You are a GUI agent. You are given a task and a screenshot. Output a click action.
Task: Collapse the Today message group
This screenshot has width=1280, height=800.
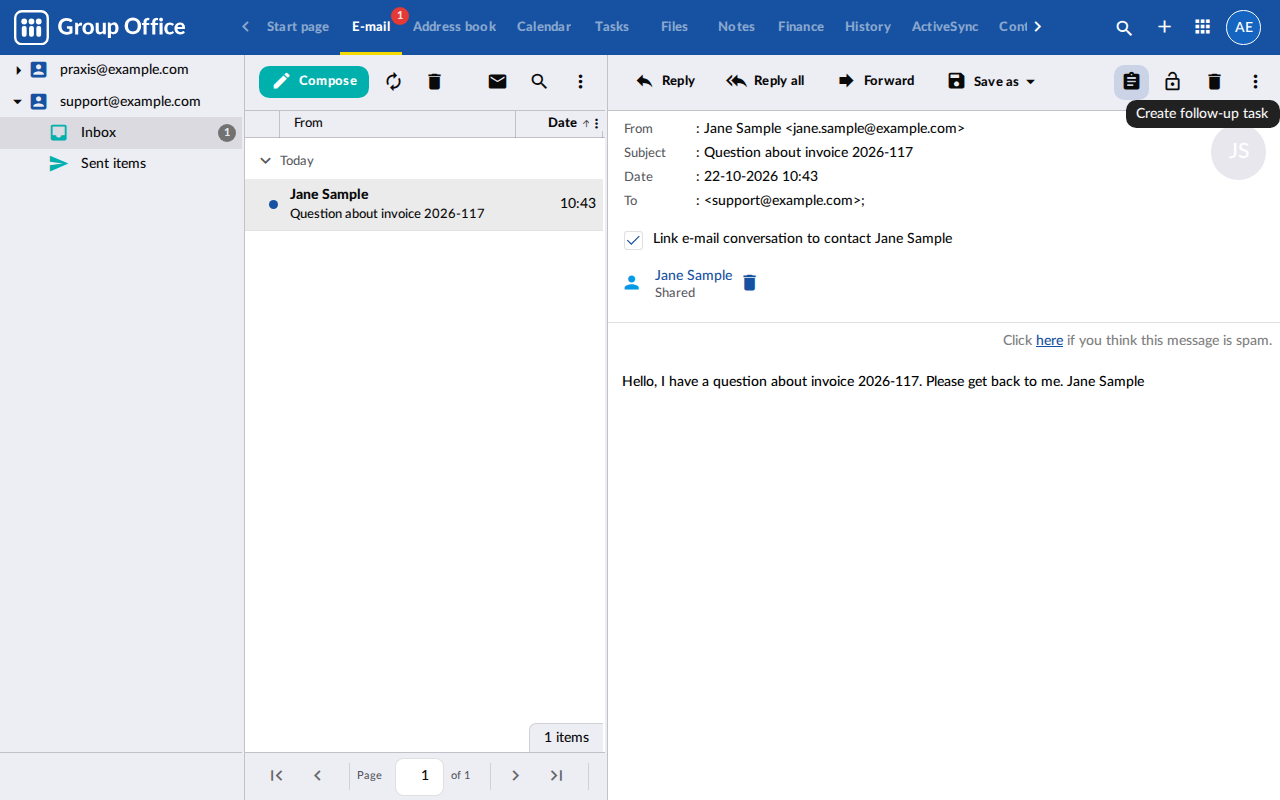[265, 160]
